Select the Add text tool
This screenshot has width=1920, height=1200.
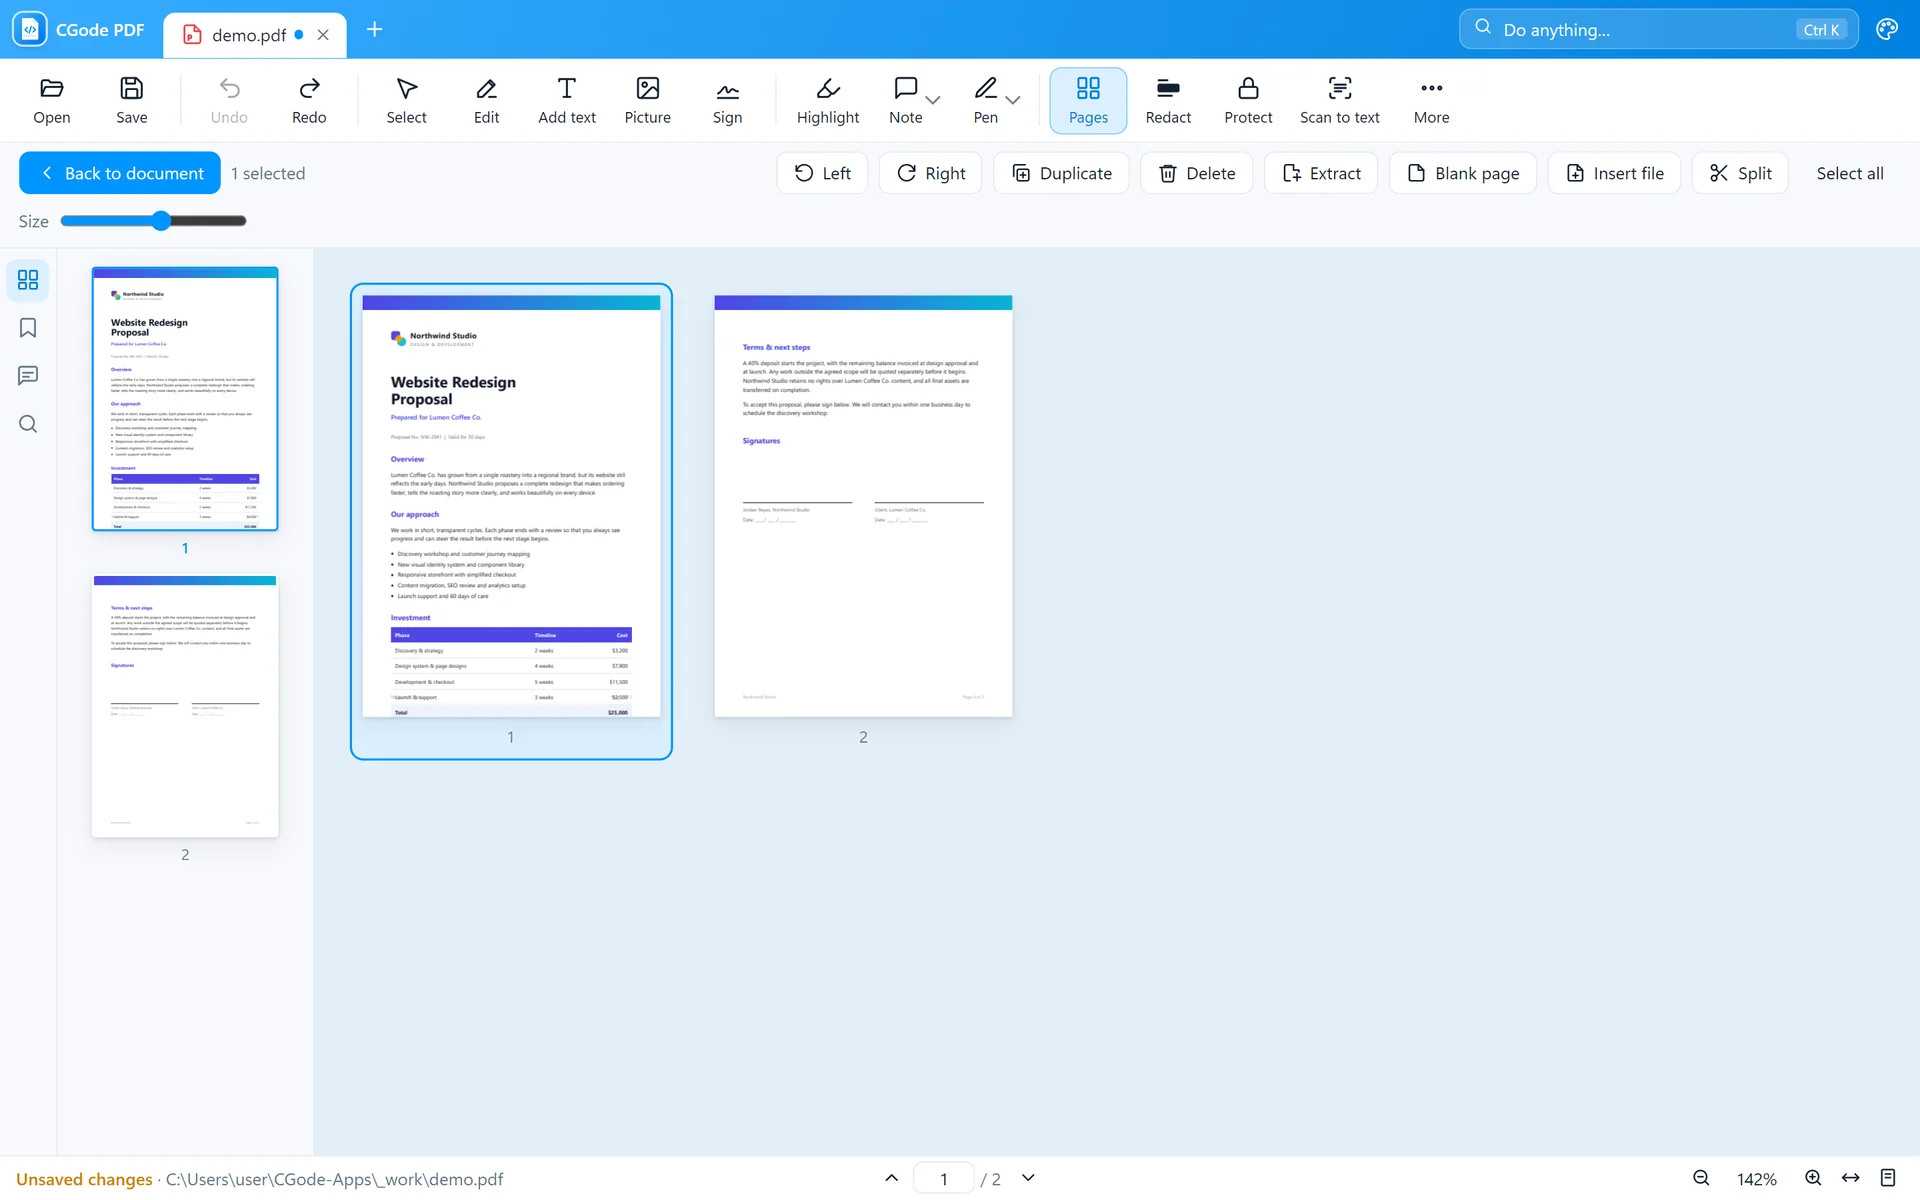[x=567, y=101]
